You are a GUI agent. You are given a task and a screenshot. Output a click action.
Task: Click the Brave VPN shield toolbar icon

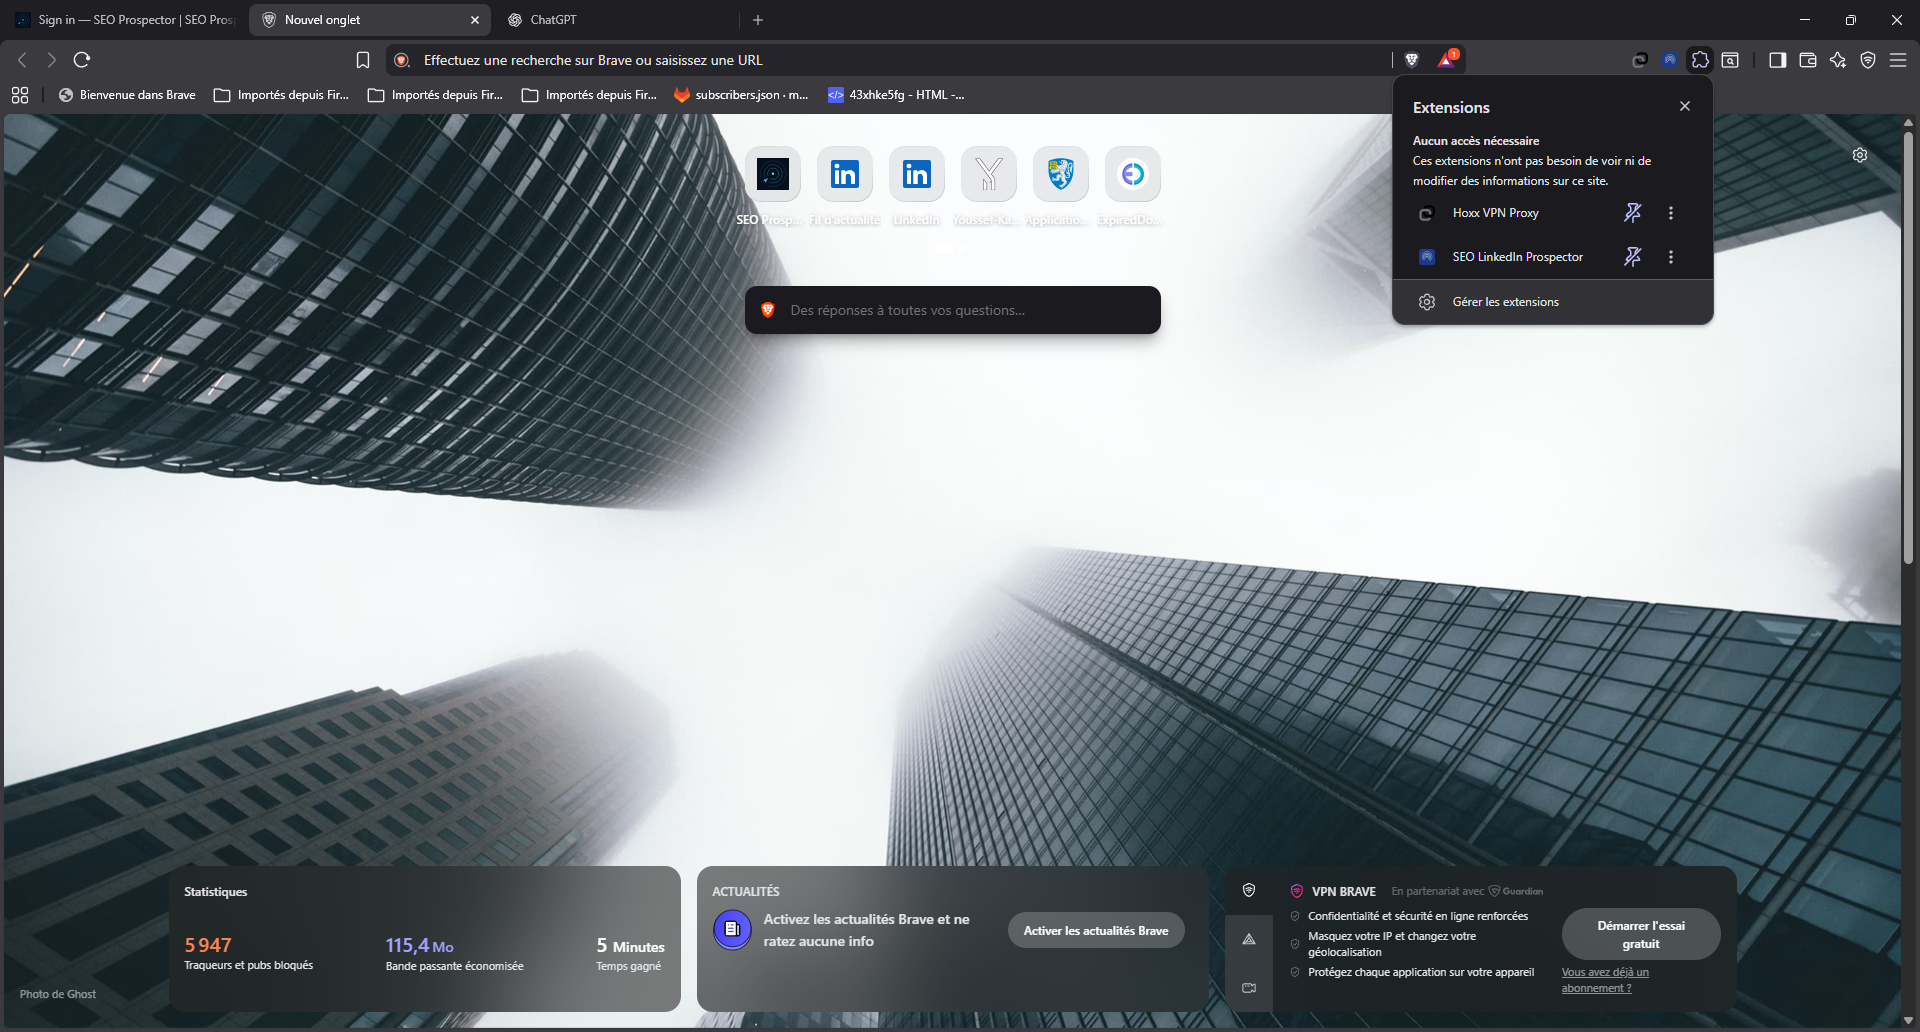1867,60
